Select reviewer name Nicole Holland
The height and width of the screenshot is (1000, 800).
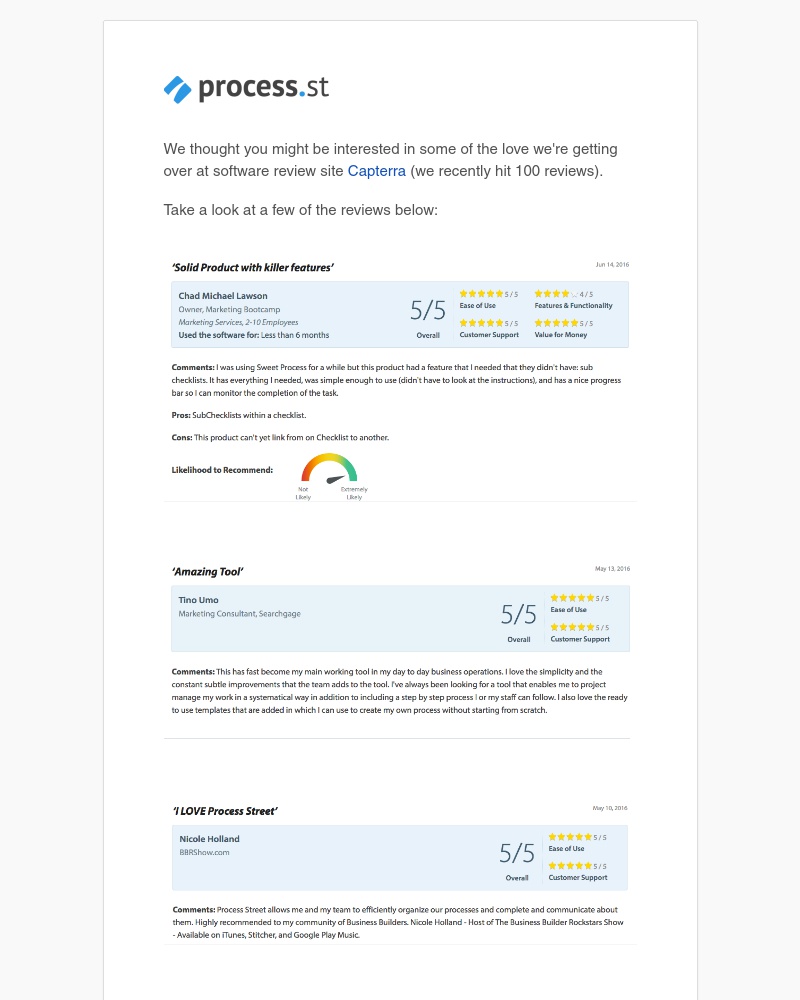[x=209, y=839]
